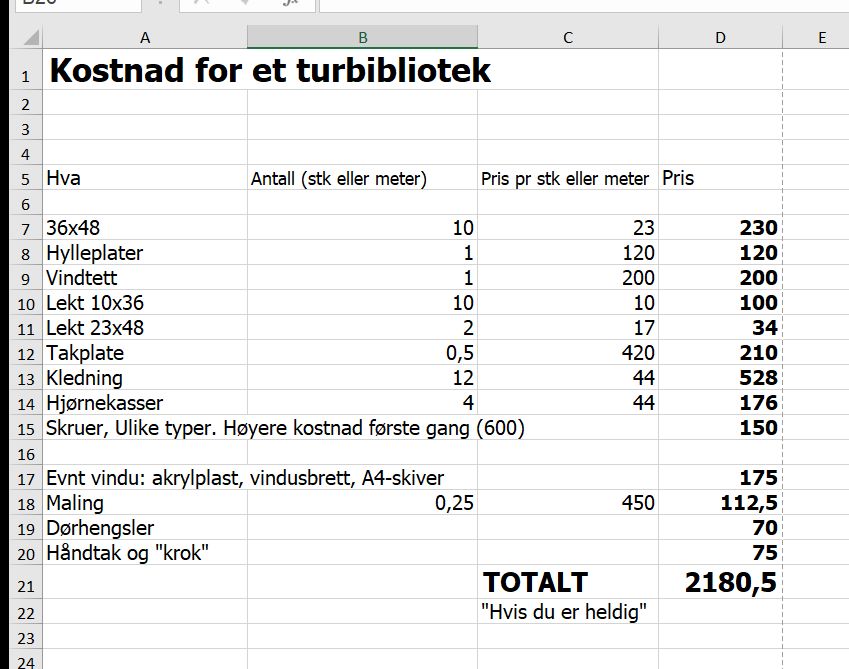Select the Maling quantity '0,25'

point(362,503)
